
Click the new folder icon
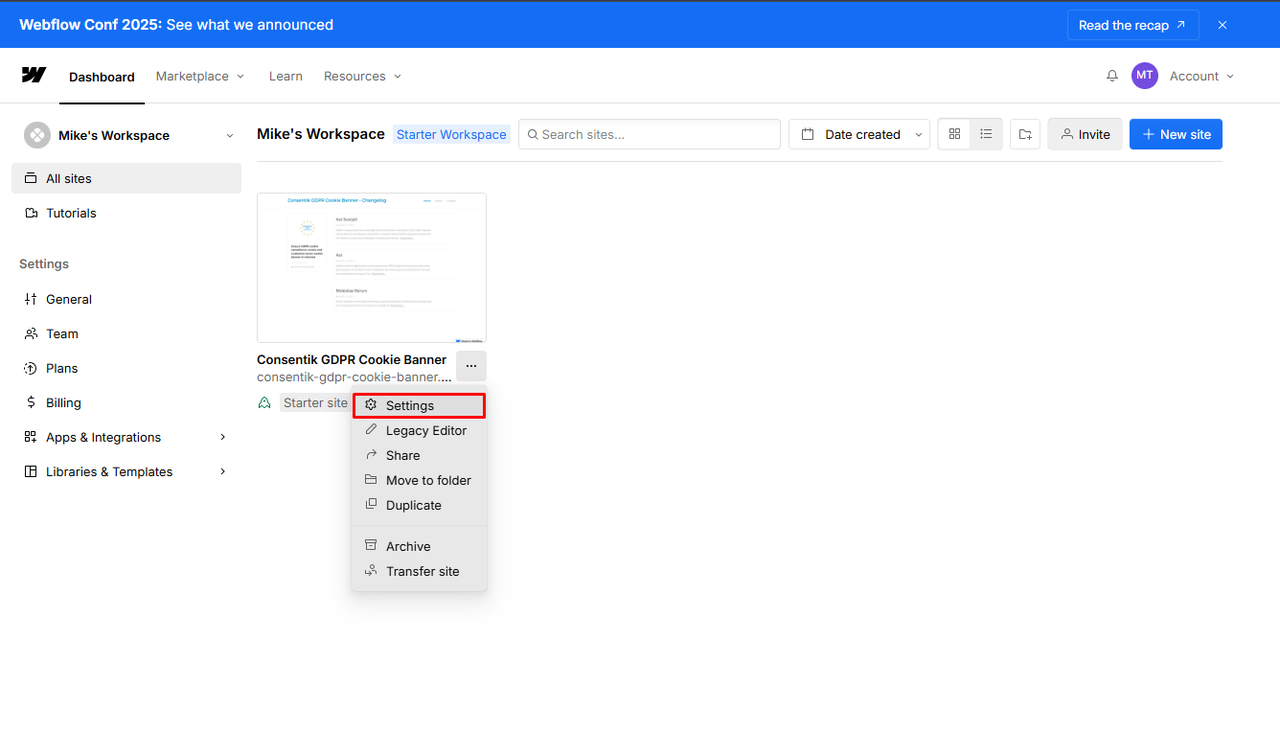coord(1025,135)
